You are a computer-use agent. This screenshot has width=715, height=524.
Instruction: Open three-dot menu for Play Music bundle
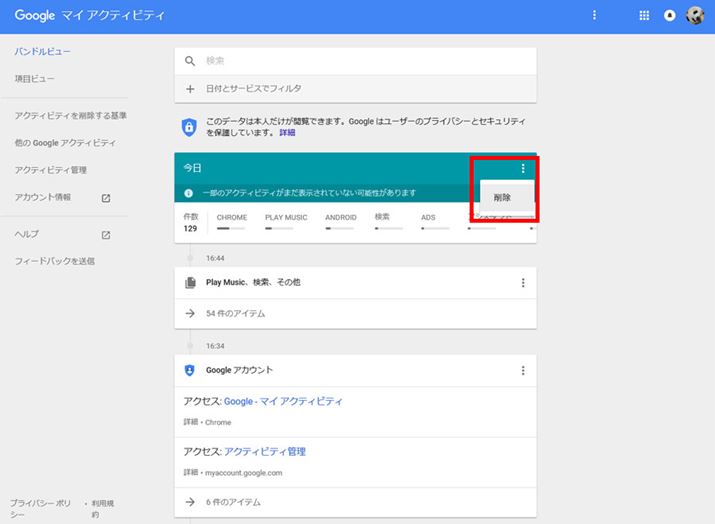pos(522,283)
